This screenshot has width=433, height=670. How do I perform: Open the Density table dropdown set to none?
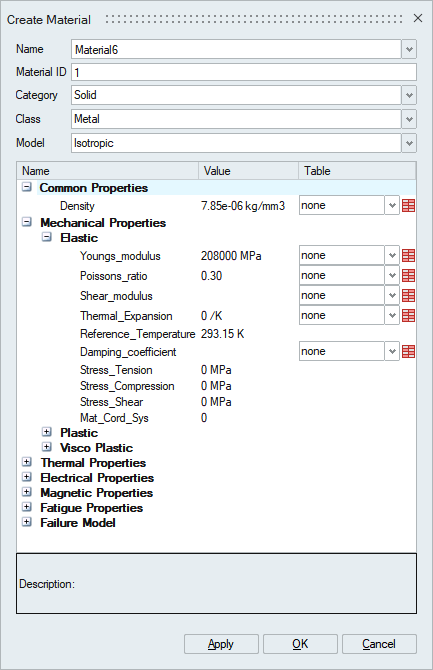[349, 206]
